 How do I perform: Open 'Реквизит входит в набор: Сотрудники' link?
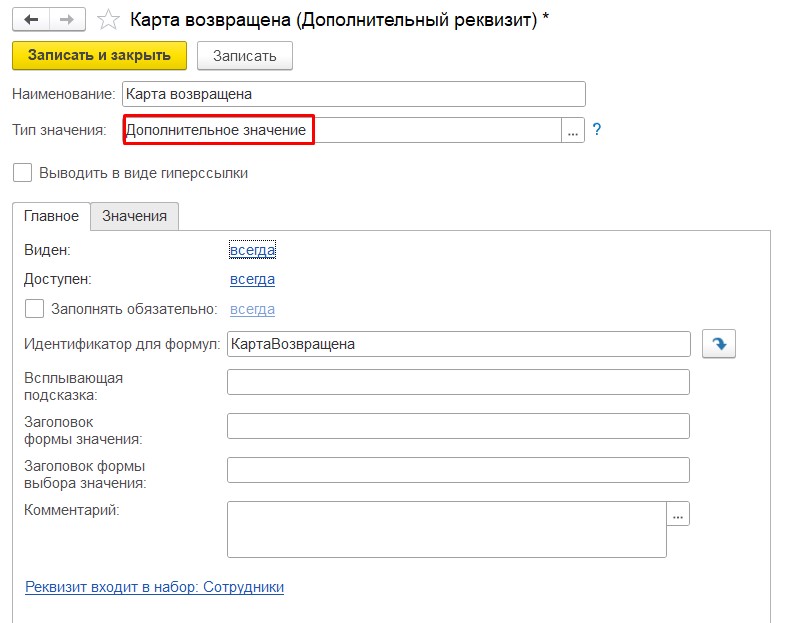point(154,587)
